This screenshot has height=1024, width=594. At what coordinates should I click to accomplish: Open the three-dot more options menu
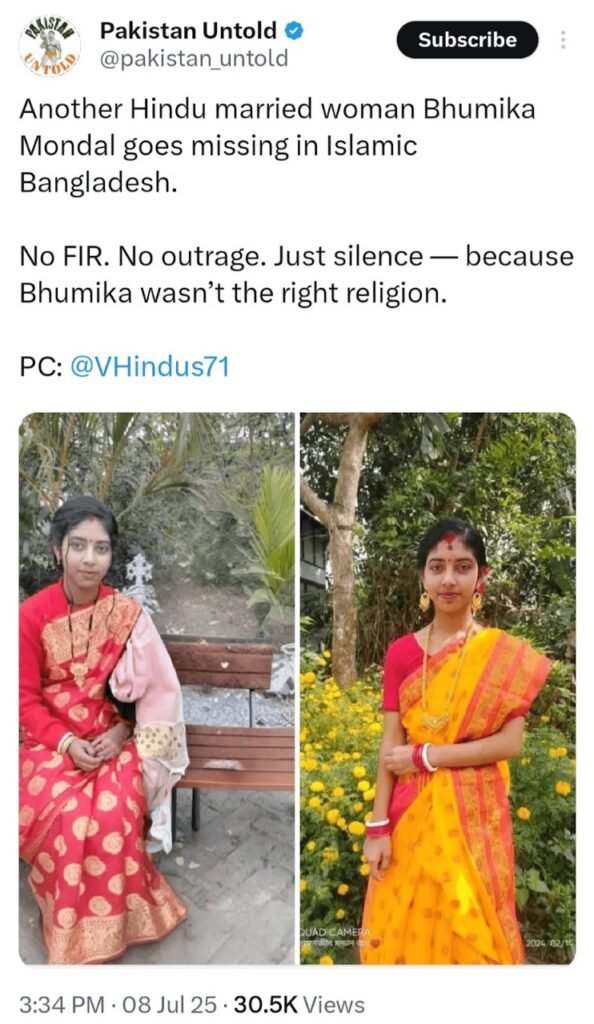[562, 40]
